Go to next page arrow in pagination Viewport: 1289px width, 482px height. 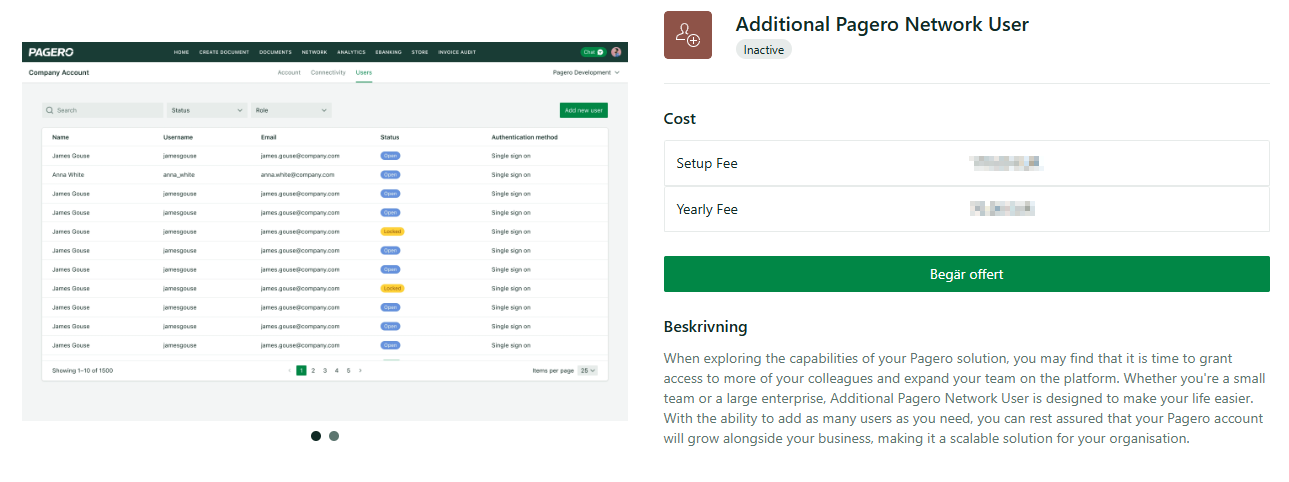click(360, 370)
